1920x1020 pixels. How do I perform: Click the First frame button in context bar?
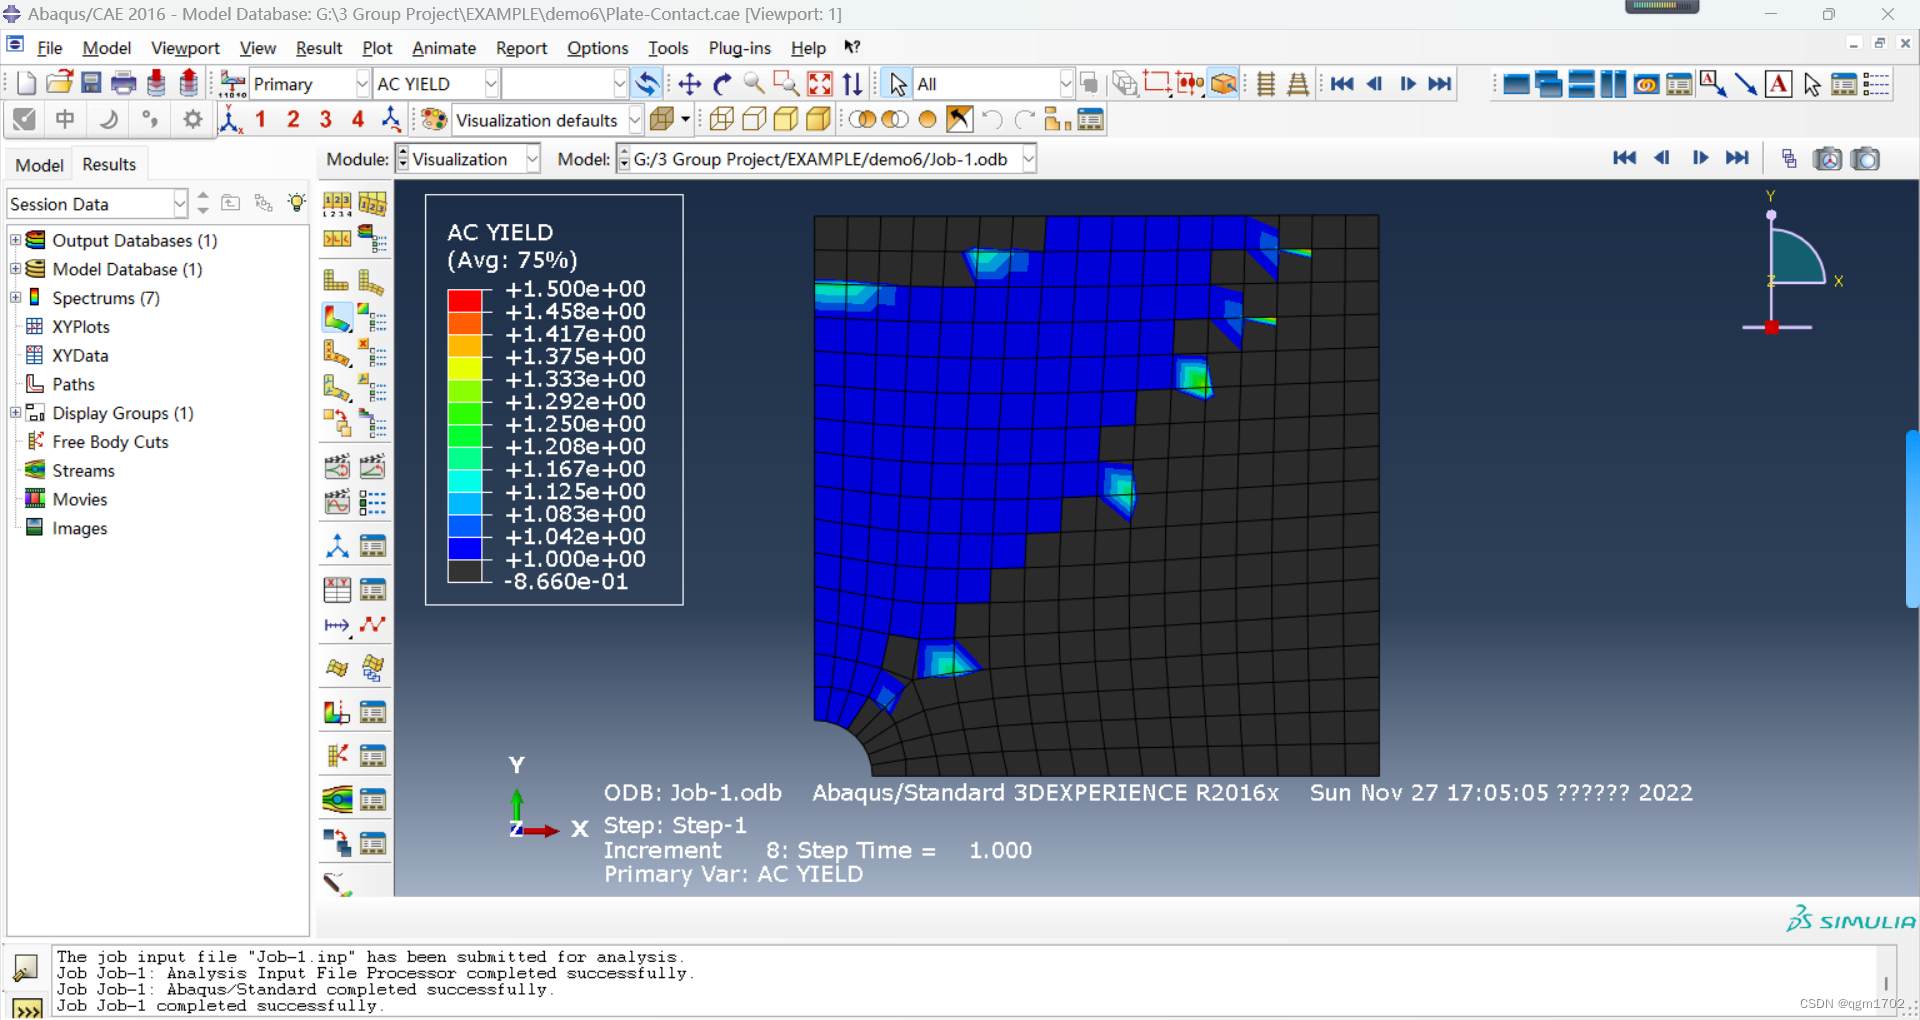1624,158
